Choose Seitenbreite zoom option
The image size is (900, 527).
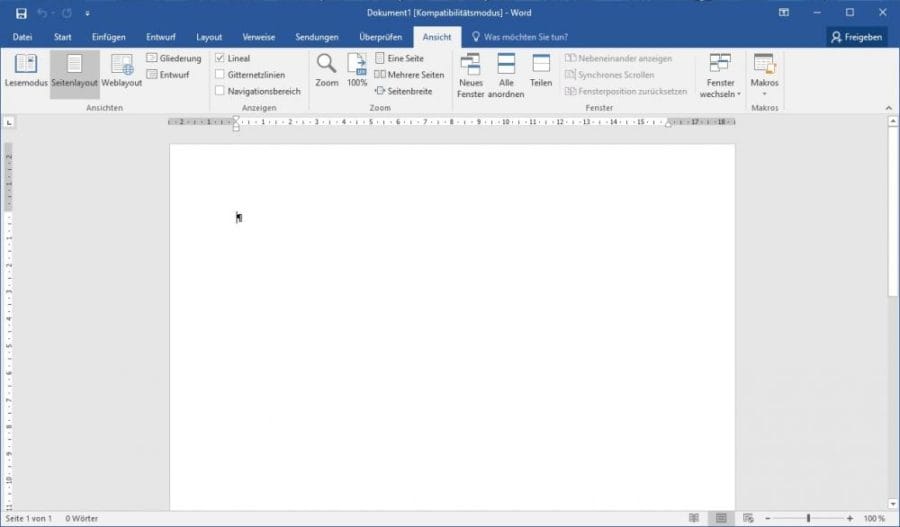[x=403, y=91]
